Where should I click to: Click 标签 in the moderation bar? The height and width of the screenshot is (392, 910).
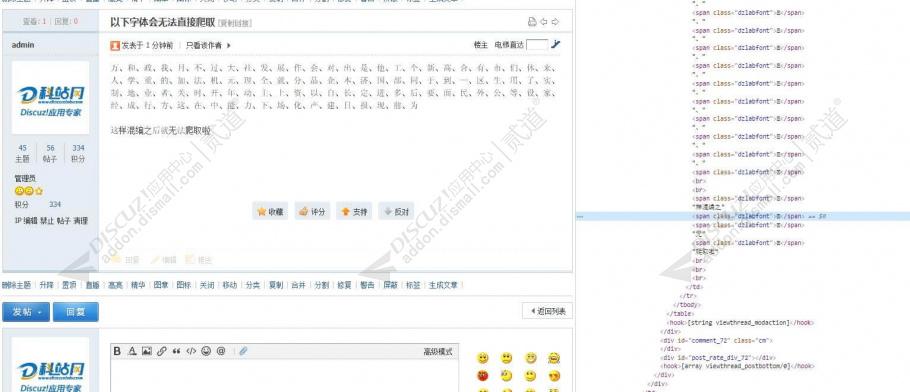pos(413,285)
